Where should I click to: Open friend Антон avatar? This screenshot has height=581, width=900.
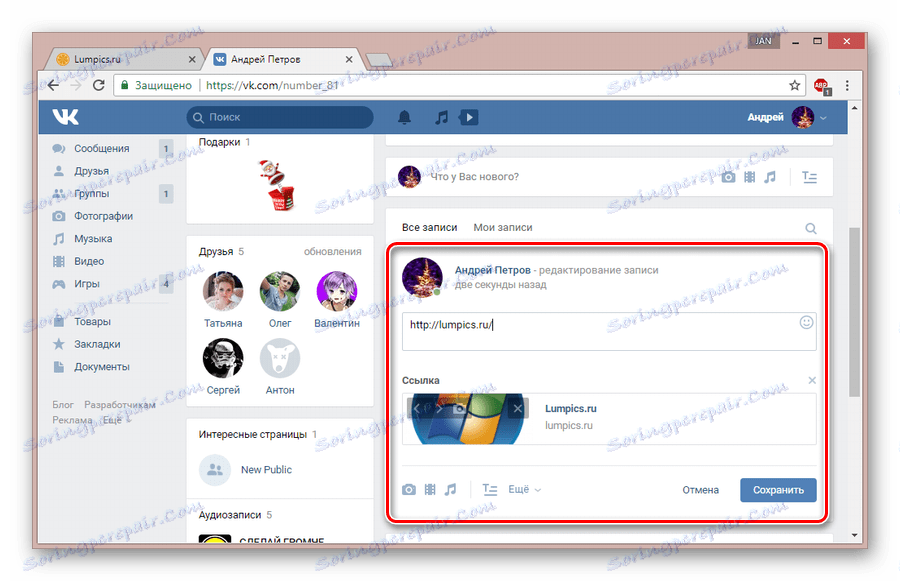(280, 358)
